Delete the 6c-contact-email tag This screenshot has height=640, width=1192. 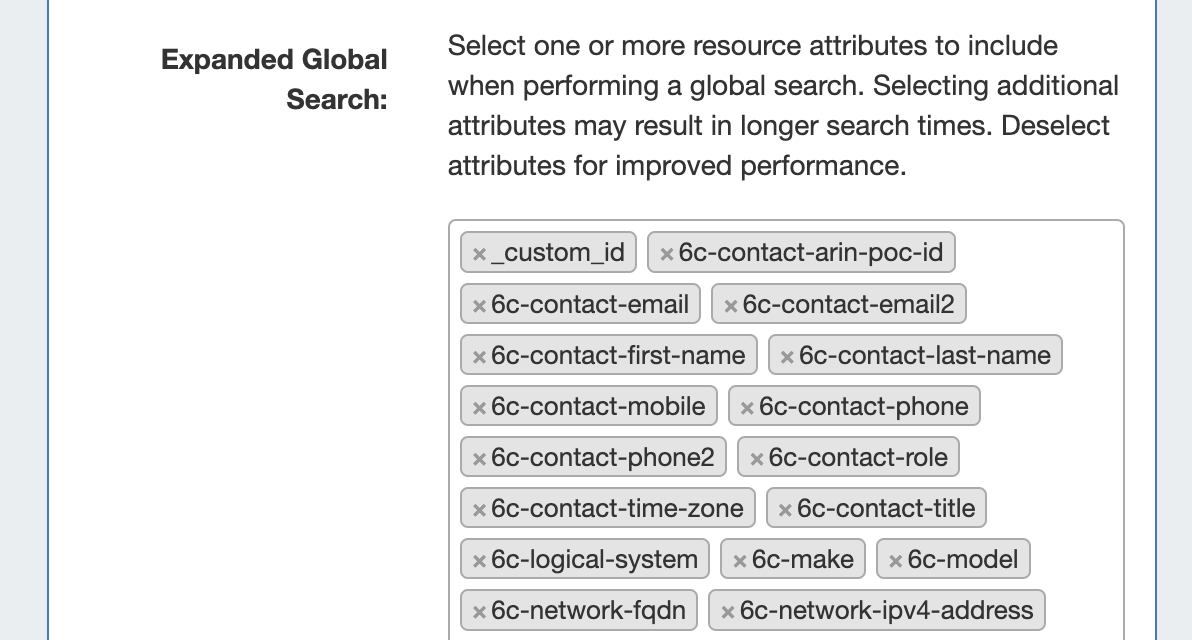click(479, 305)
